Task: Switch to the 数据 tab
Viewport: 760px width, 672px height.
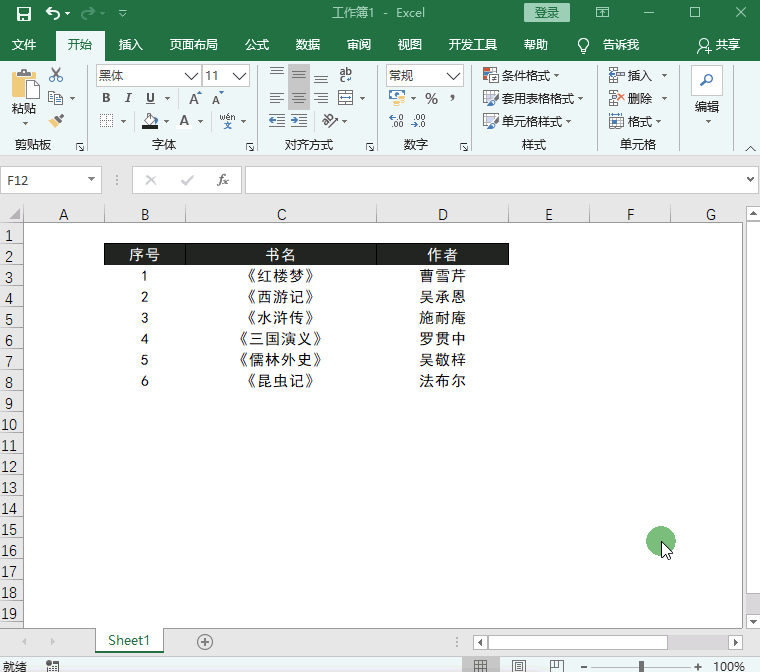Action: (308, 45)
